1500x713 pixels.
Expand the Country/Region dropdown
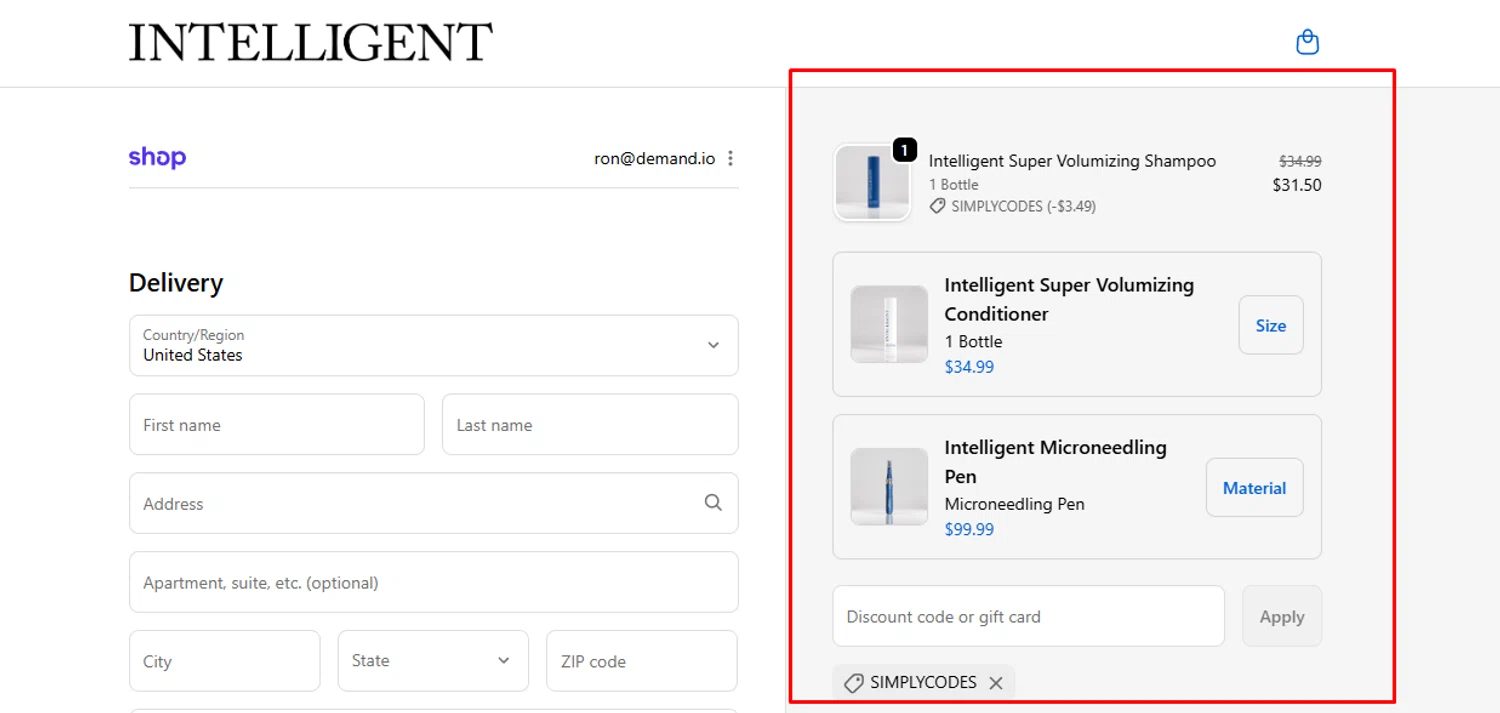coord(434,345)
